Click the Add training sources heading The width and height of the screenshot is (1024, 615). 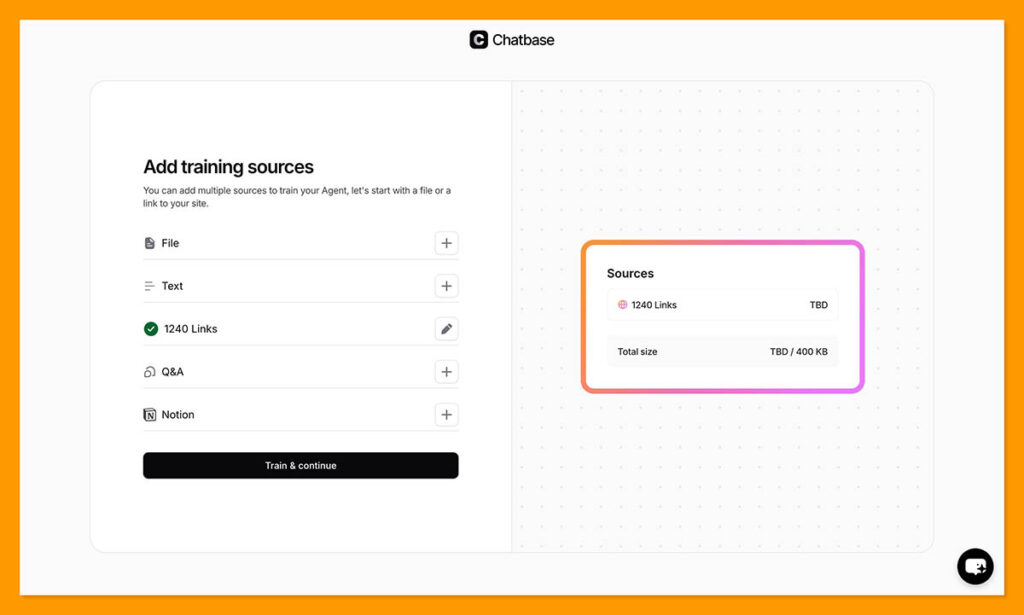click(x=227, y=167)
